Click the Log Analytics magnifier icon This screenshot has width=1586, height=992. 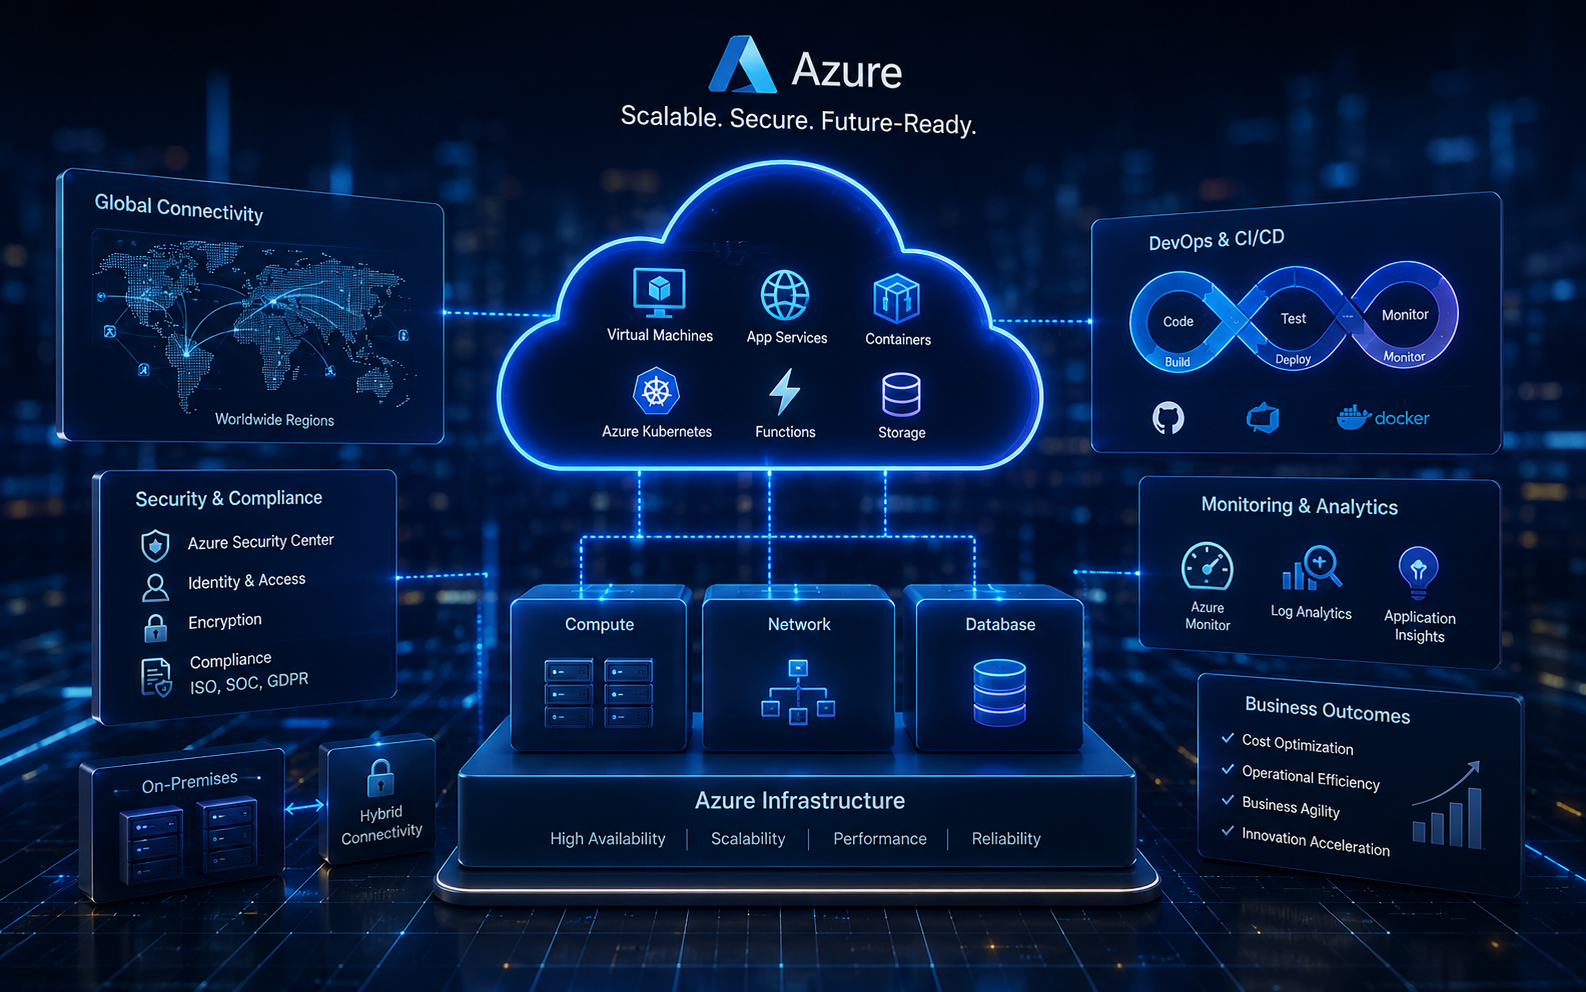point(1311,568)
